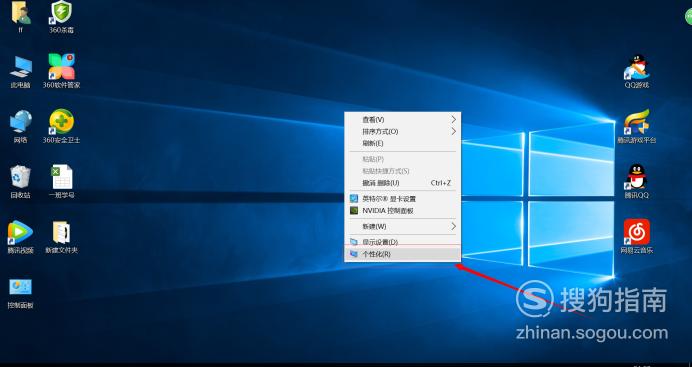692x367 pixels.
Task: Open NVIDIA 控制面板 from context menu
Action: pyautogui.click(x=402, y=211)
